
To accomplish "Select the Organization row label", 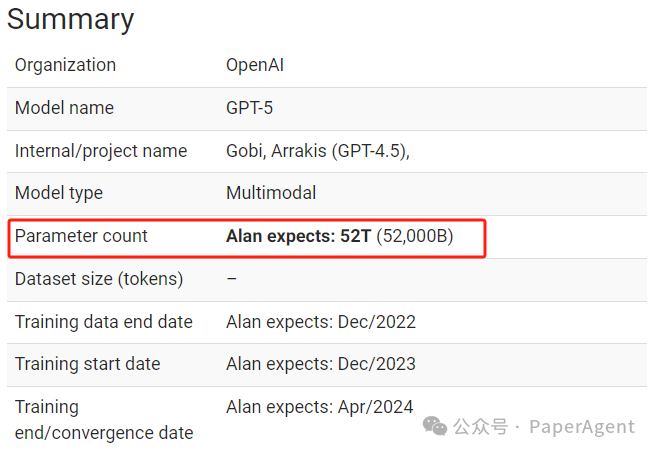I will (66, 65).
